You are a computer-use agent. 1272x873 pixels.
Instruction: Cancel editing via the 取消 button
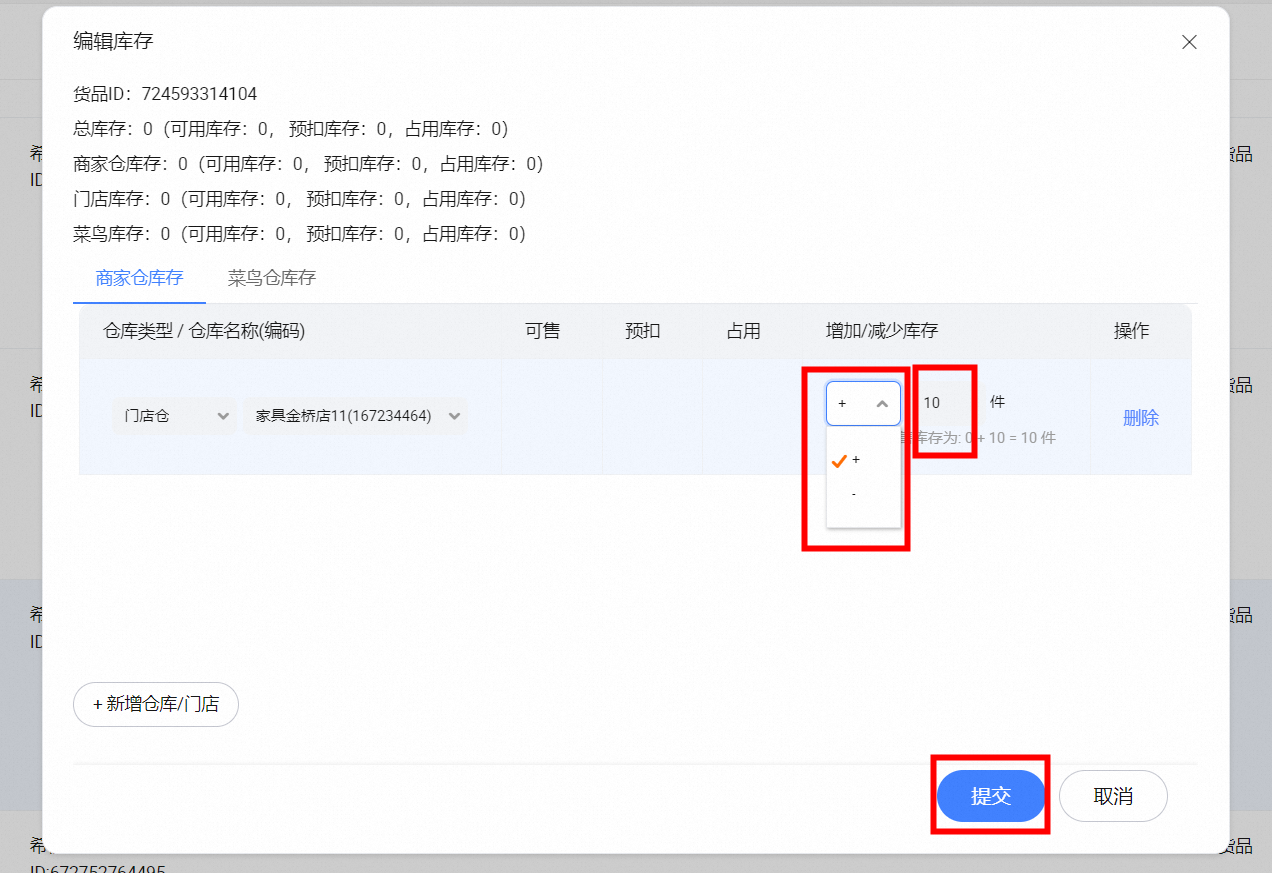click(1113, 796)
